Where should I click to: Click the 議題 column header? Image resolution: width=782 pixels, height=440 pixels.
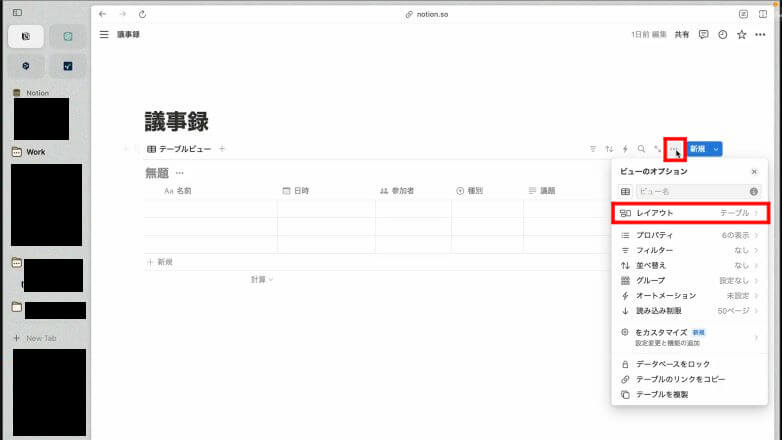[542, 191]
